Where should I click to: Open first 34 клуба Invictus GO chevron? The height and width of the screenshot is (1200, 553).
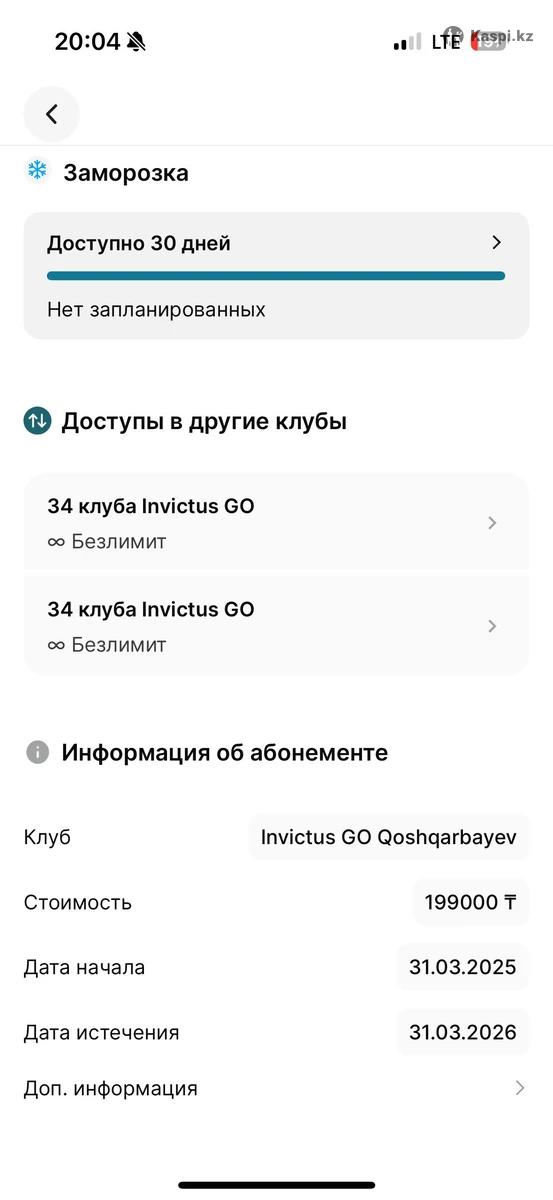491,523
